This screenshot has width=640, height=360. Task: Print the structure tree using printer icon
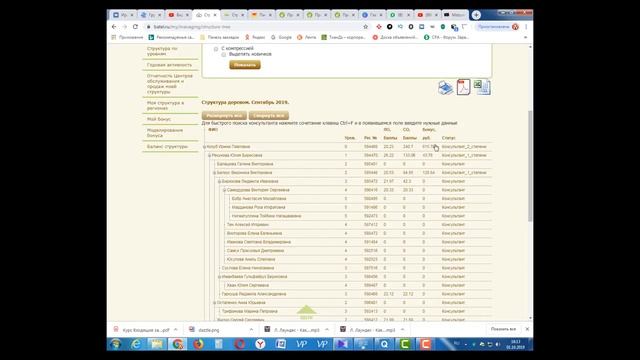[445, 88]
